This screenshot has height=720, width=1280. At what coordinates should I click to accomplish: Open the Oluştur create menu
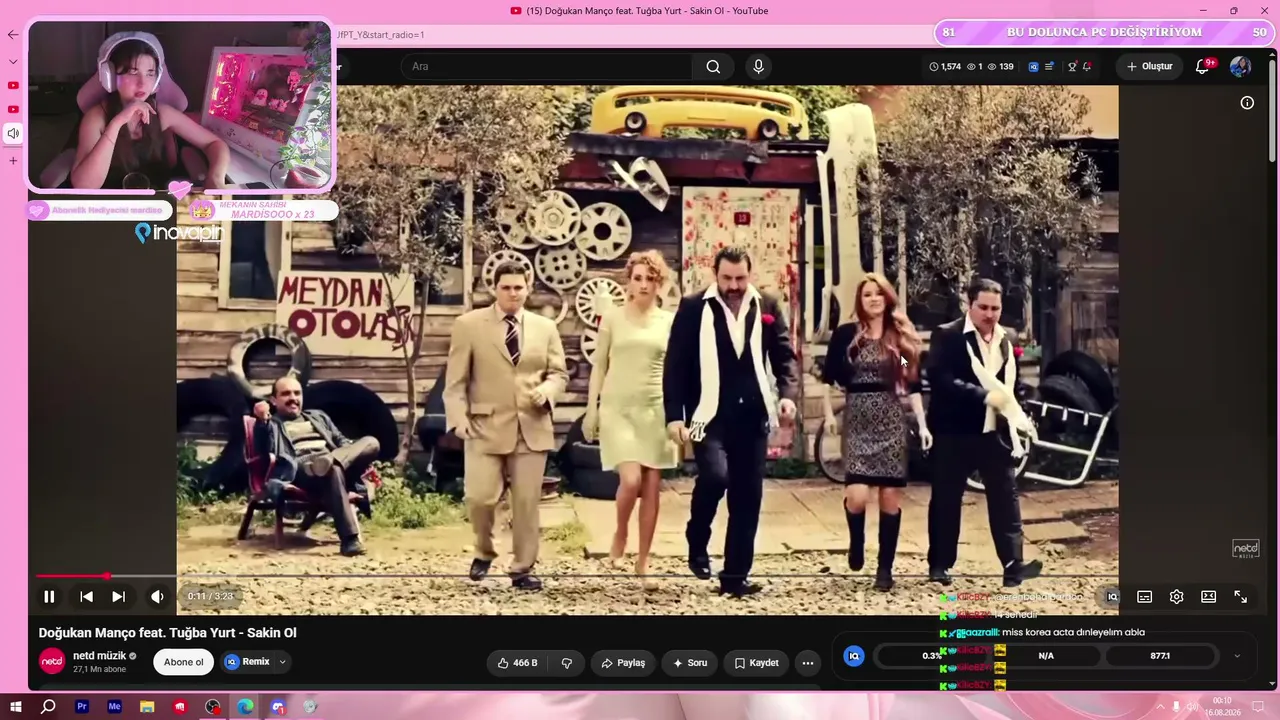tap(1150, 66)
